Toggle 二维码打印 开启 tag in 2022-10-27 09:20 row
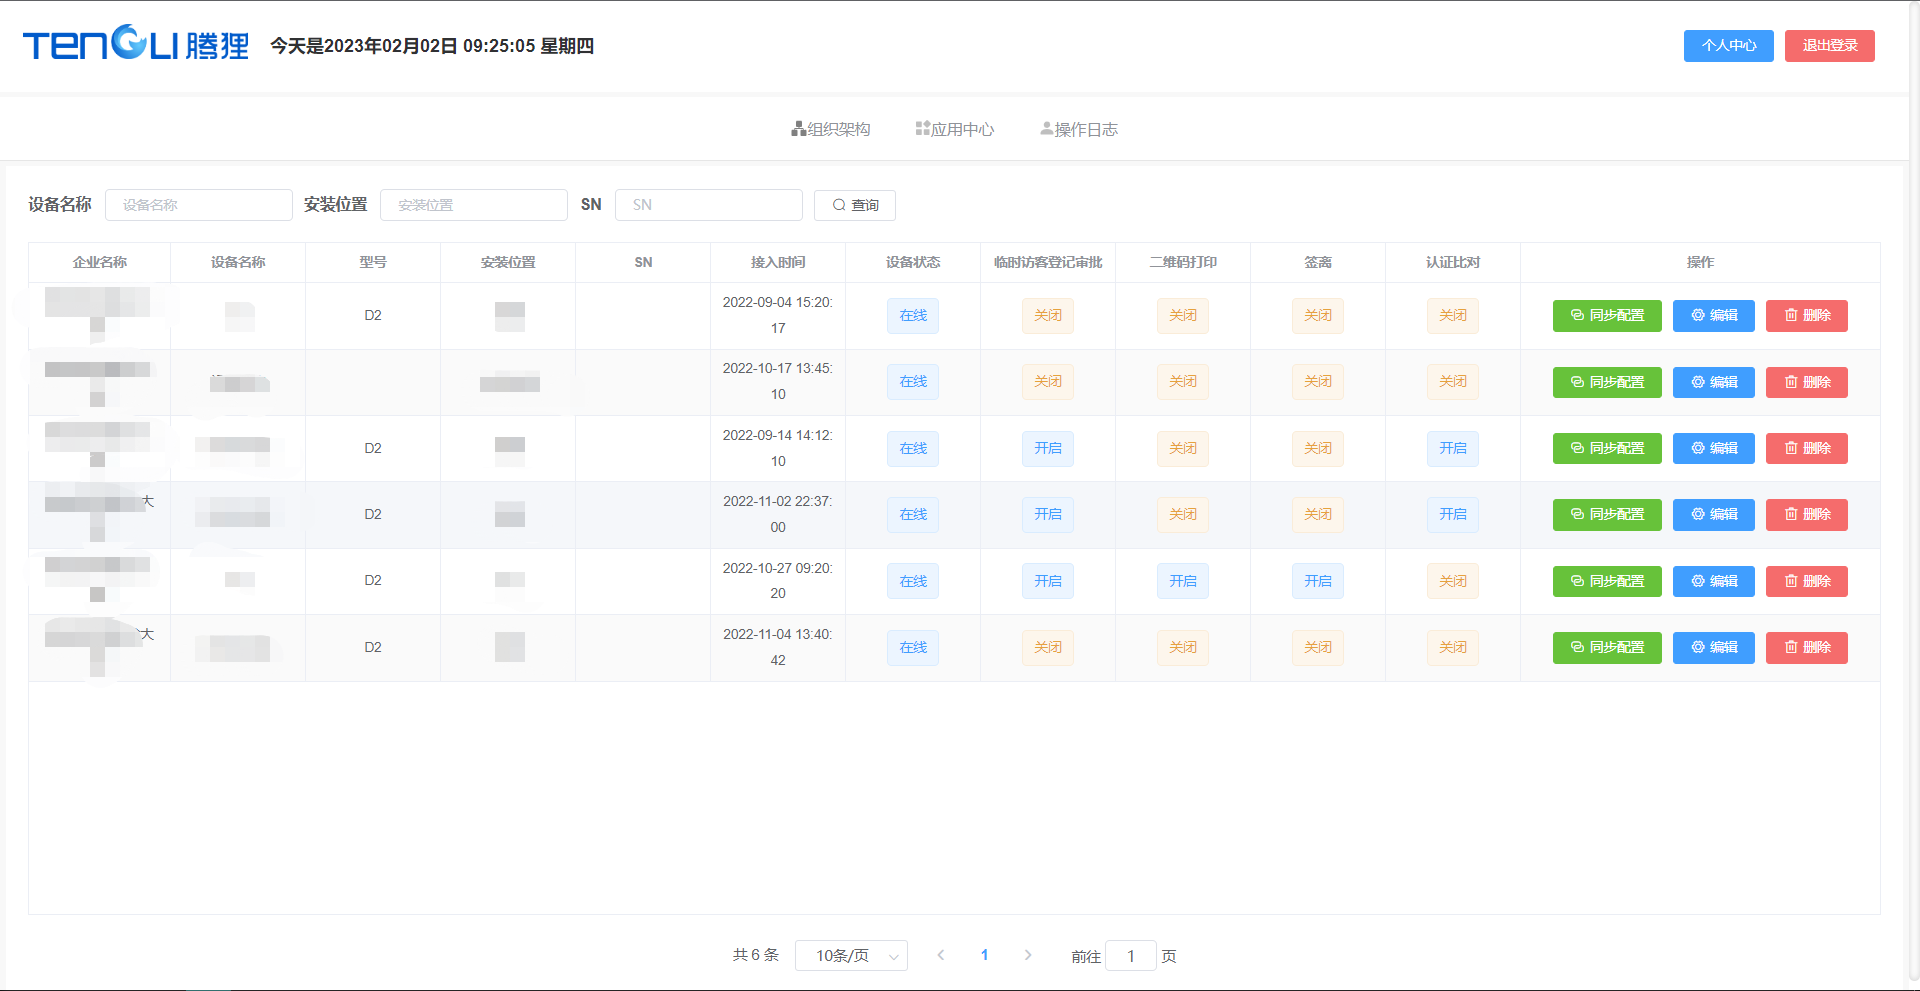The height and width of the screenshot is (991, 1920). [1183, 581]
